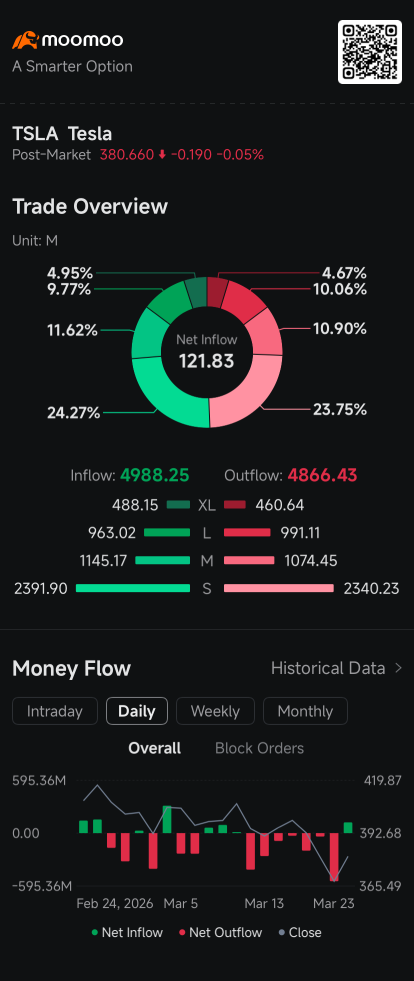Click the Net Inflow 121.83 center value

pyautogui.click(x=207, y=361)
